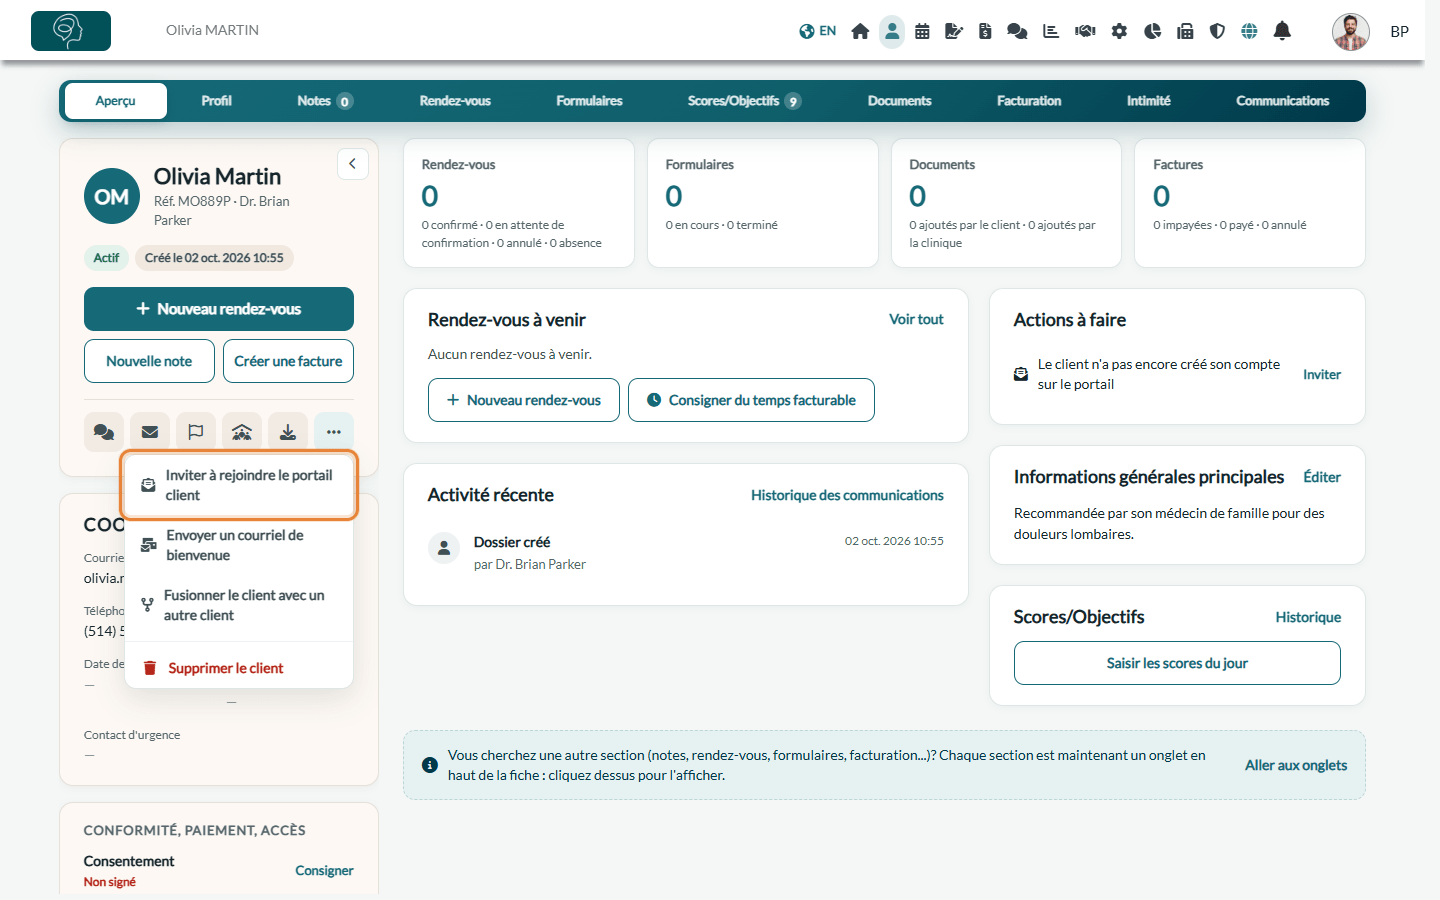Open the chat bubbles icon in top navigation
1440x900 pixels.
(1017, 31)
